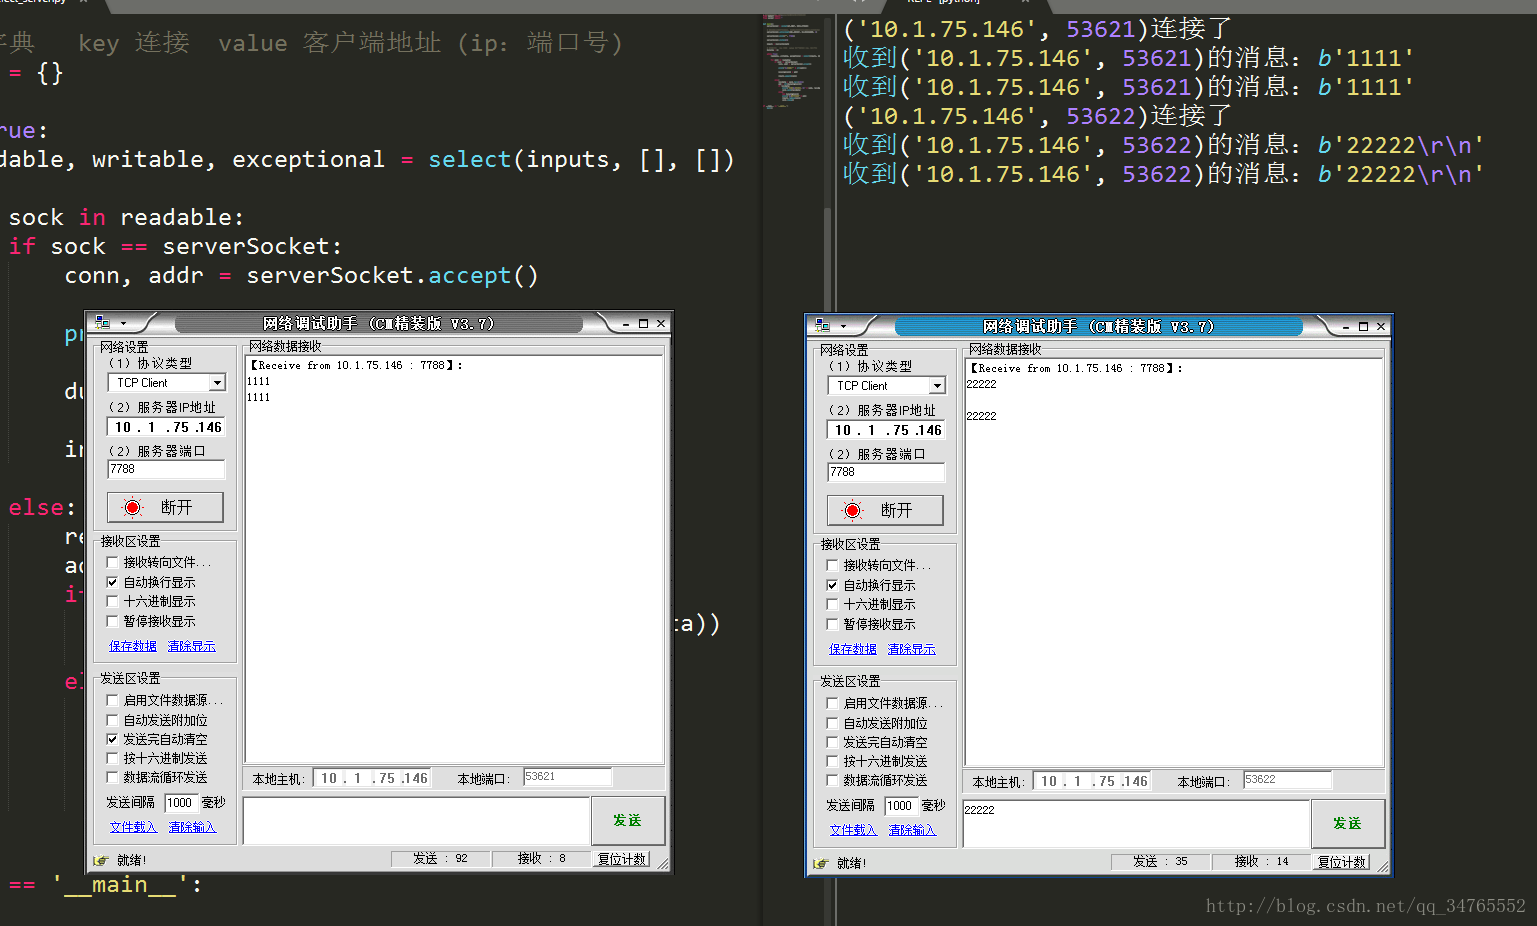
Task: Enable 启用文件数据源 in left window
Action: (x=112, y=700)
